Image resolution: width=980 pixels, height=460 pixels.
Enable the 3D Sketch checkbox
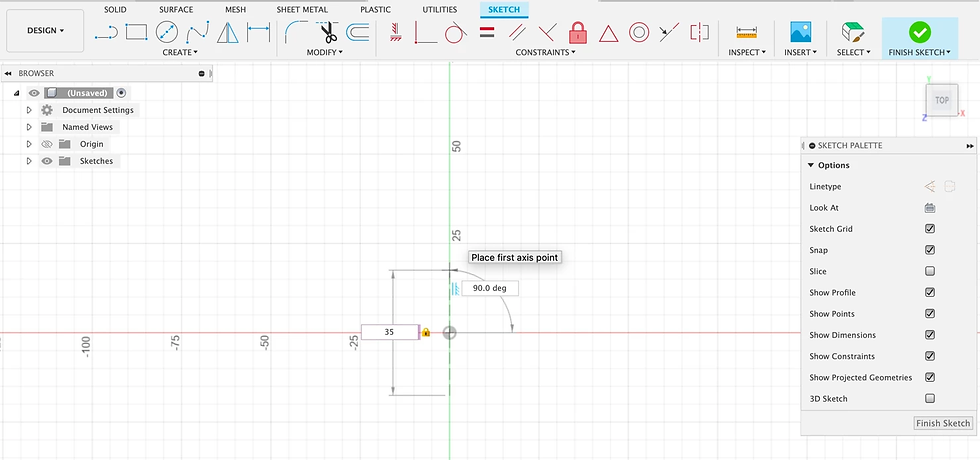point(930,399)
